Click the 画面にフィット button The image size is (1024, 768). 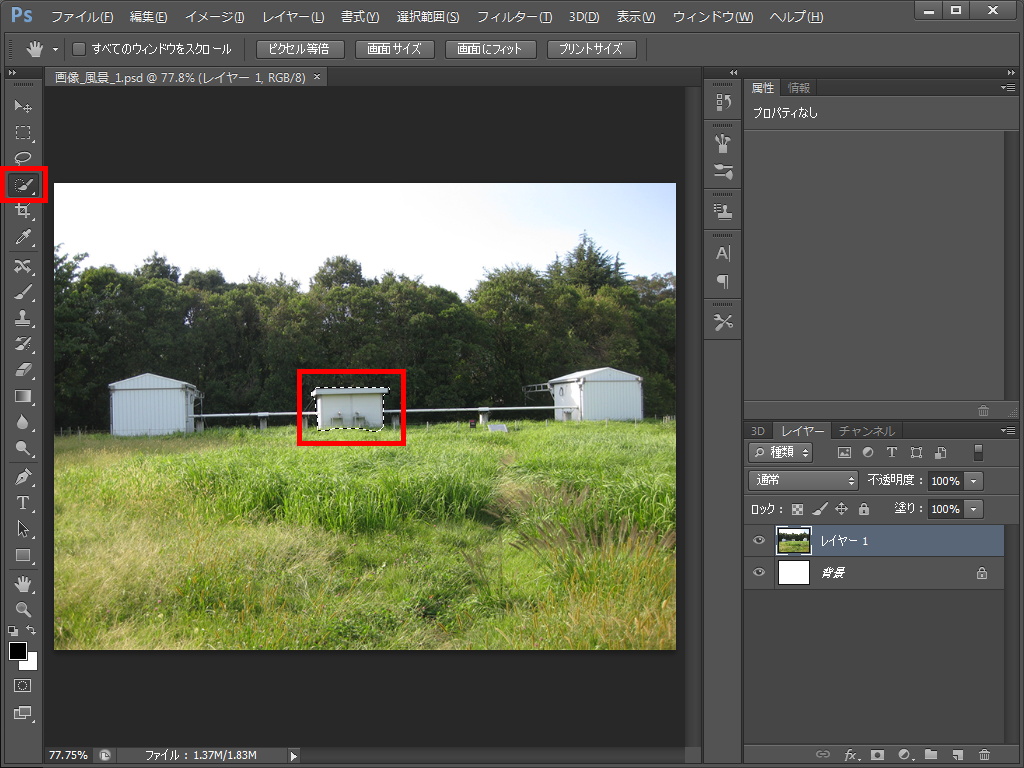tap(490, 49)
